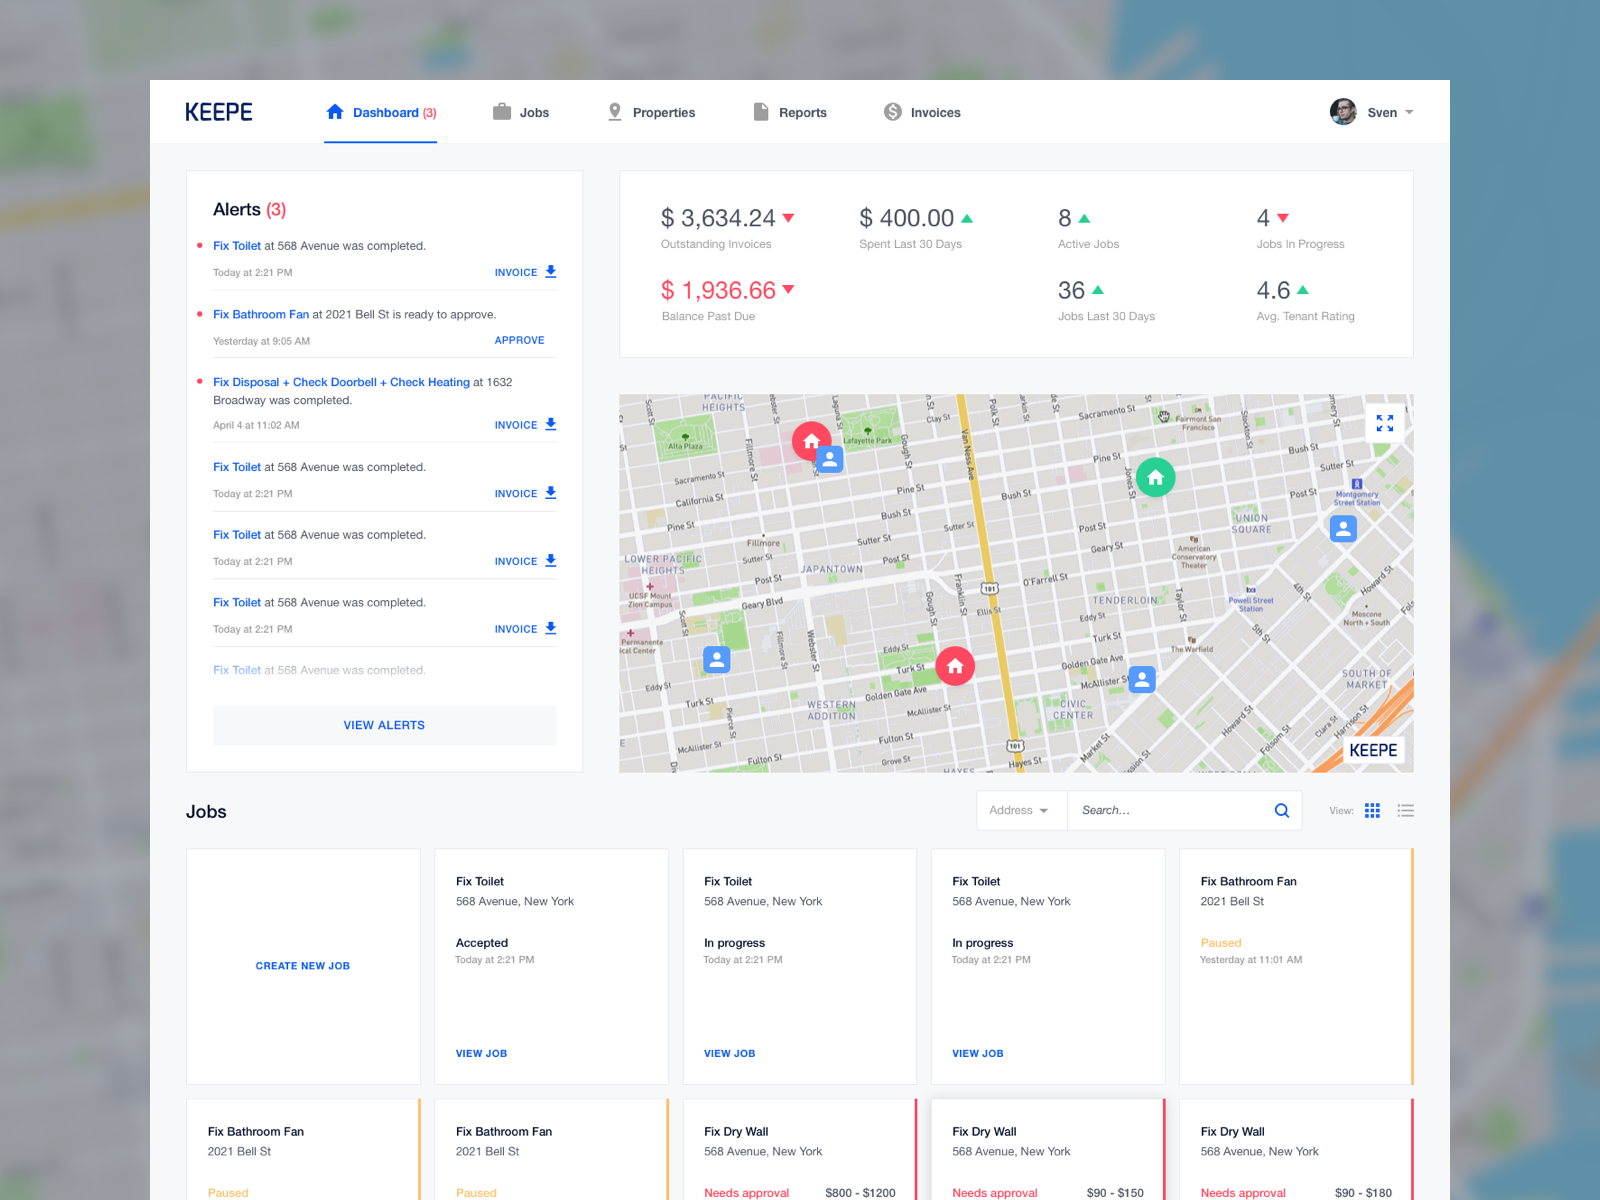Click blue person marker near Union Square
1600x1200 pixels.
coord(1343,528)
